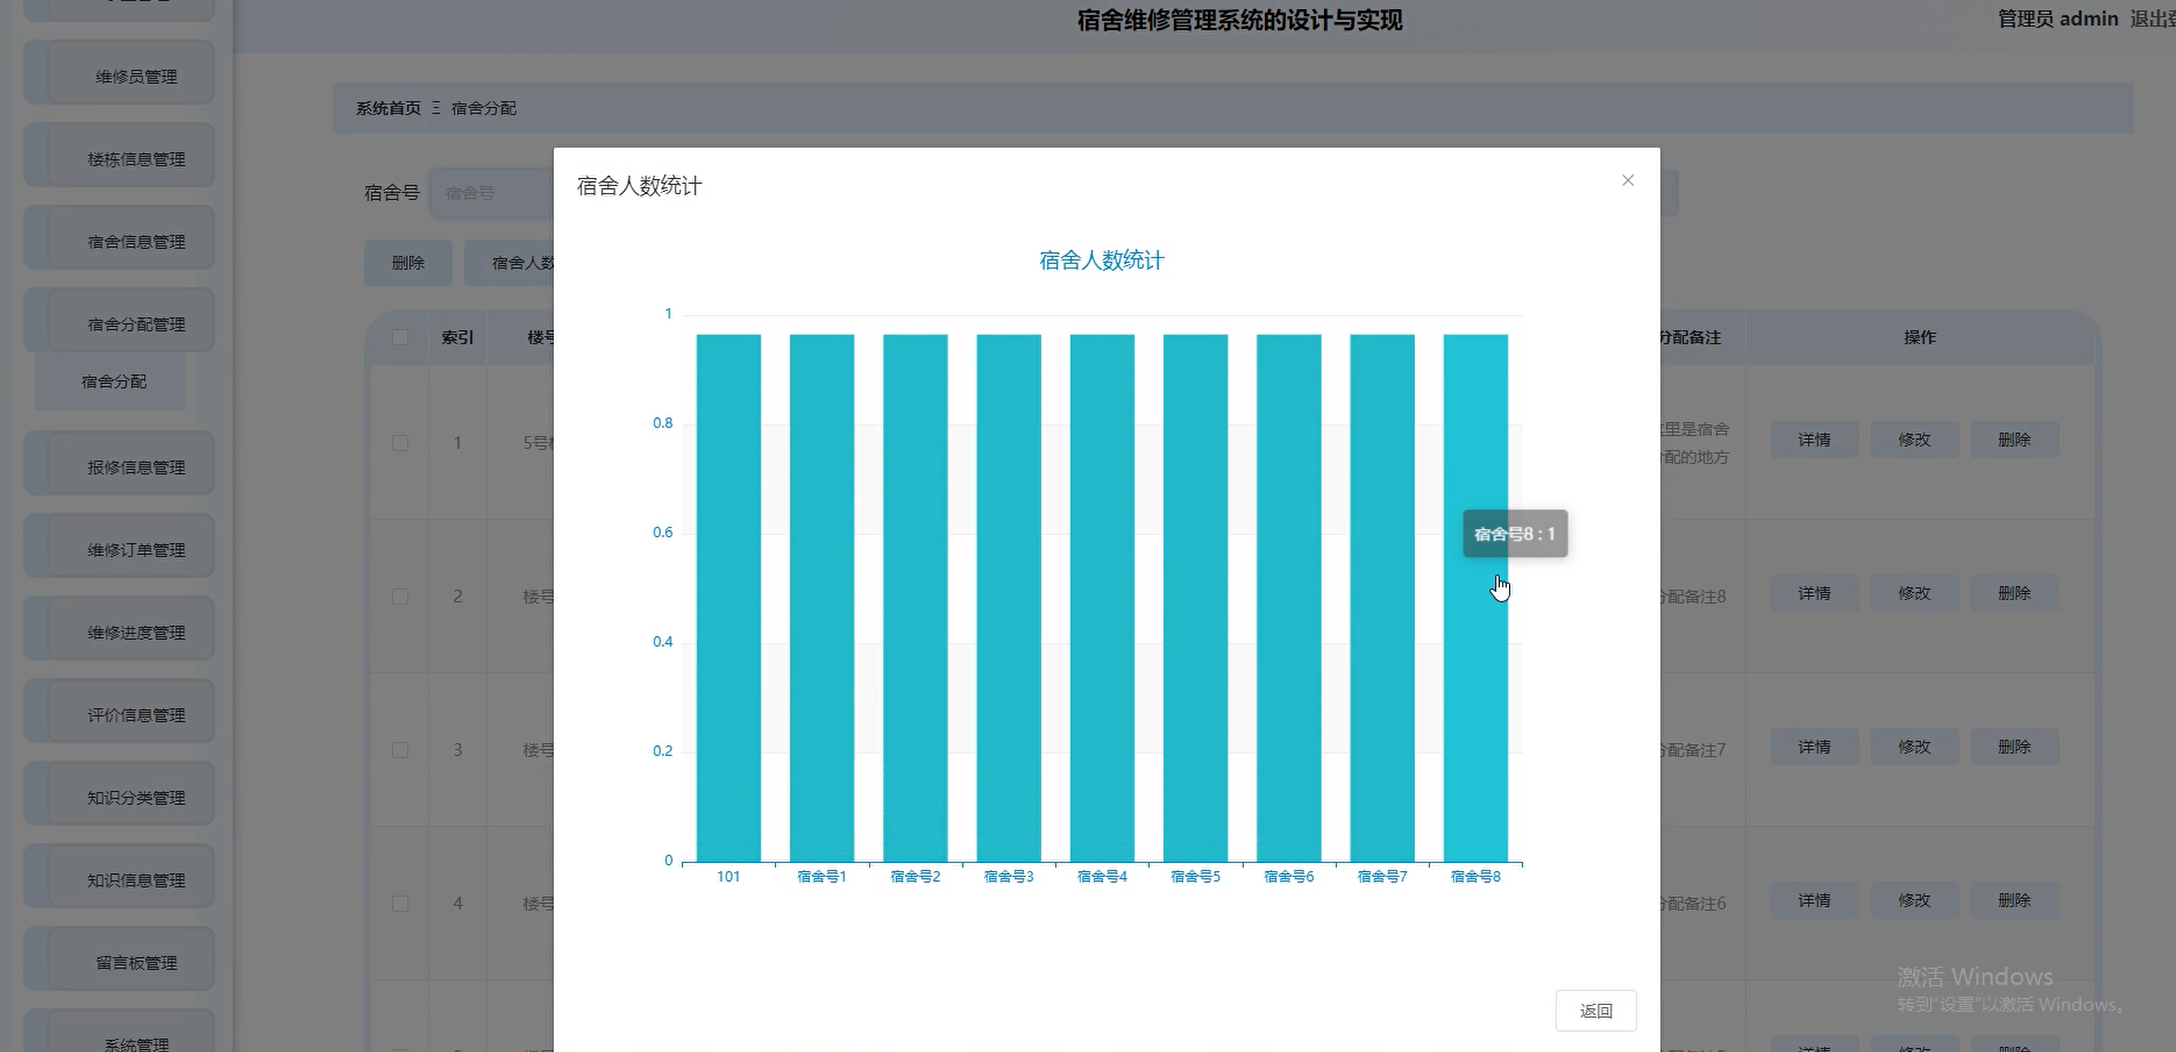Click 详情 button in row 2

(x=1814, y=594)
